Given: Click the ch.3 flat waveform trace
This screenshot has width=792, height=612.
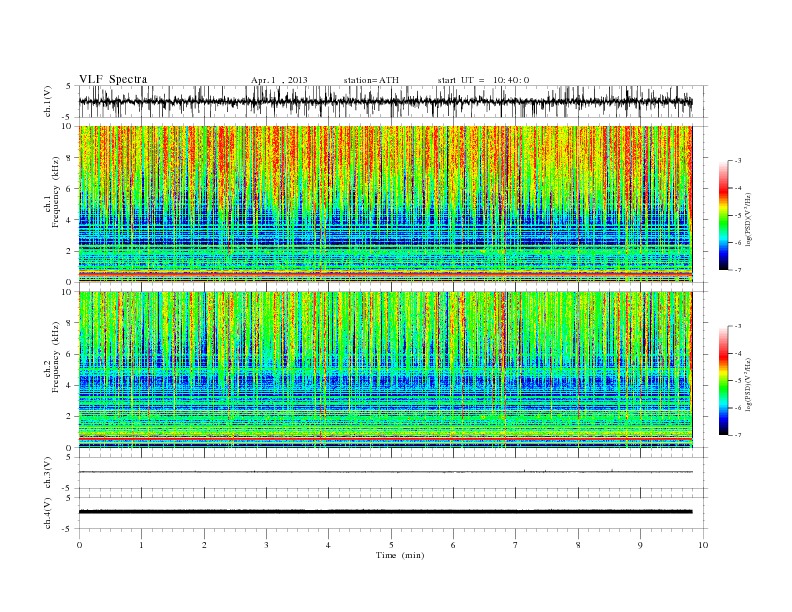Looking at the screenshot, I should tap(385, 472).
